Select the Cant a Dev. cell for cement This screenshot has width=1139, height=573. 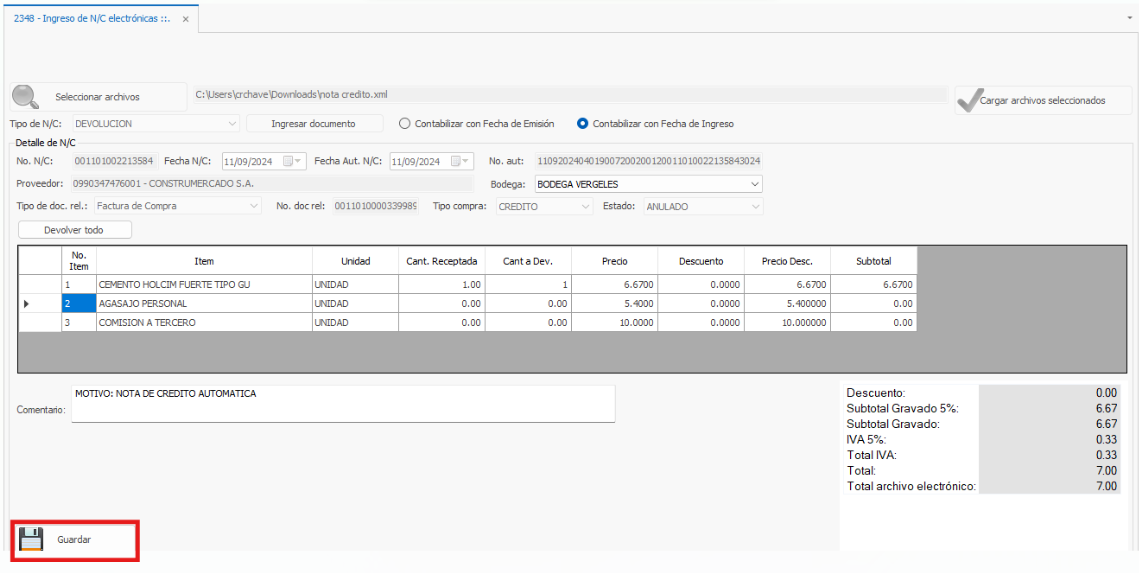click(528, 285)
